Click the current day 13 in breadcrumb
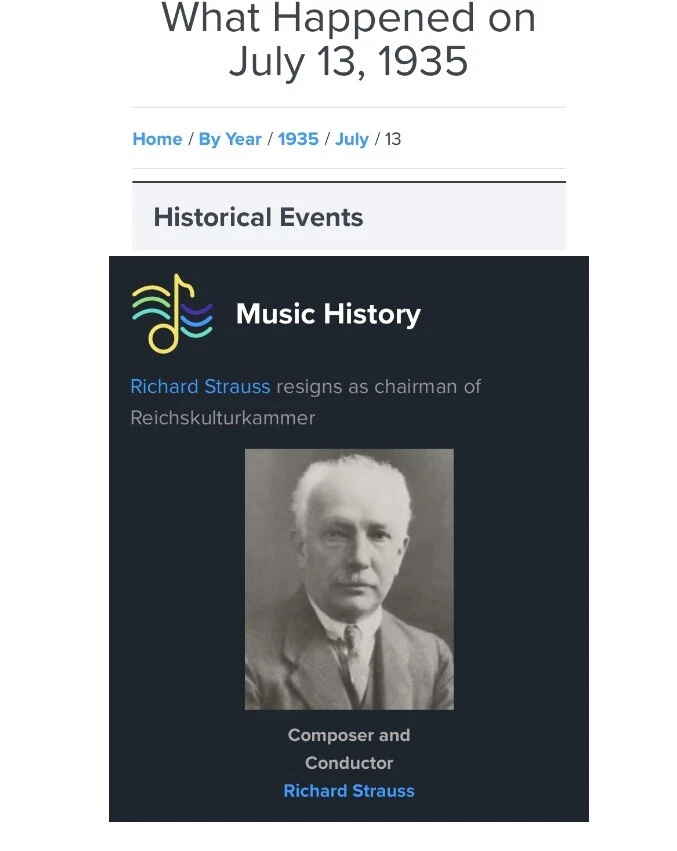This screenshot has width=677, height=851. [x=393, y=139]
